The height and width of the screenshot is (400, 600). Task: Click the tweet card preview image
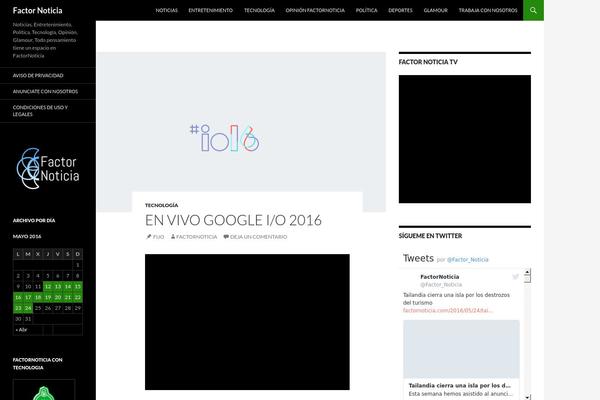click(x=461, y=349)
